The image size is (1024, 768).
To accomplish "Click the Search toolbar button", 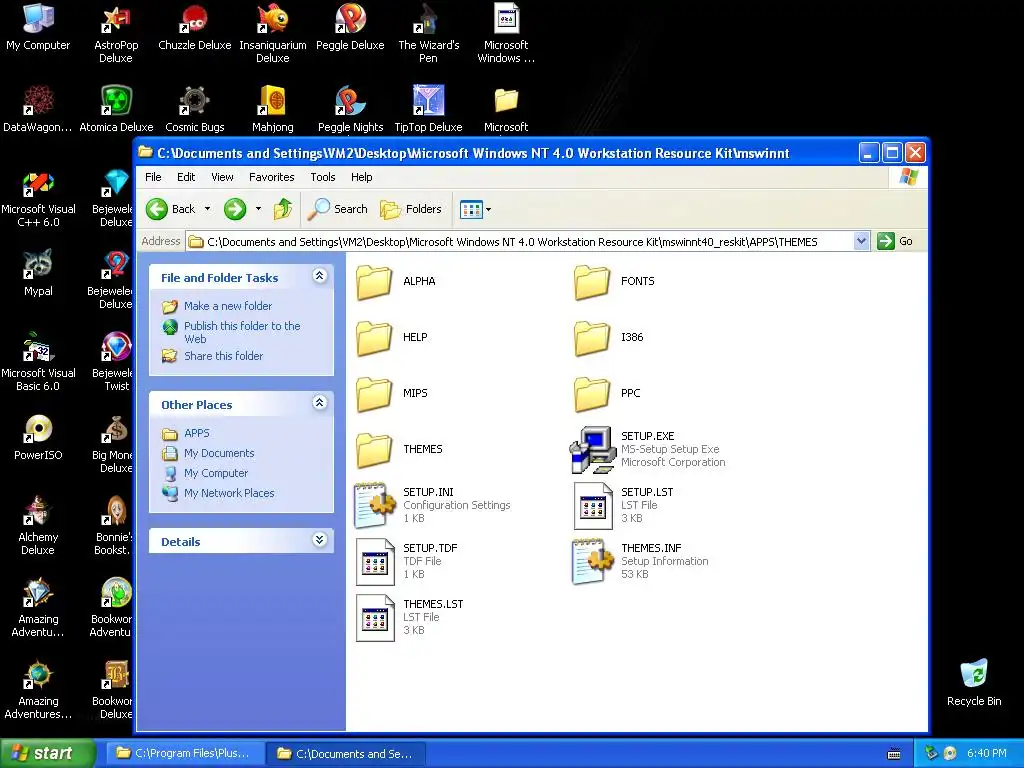I will [x=338, y=209].
